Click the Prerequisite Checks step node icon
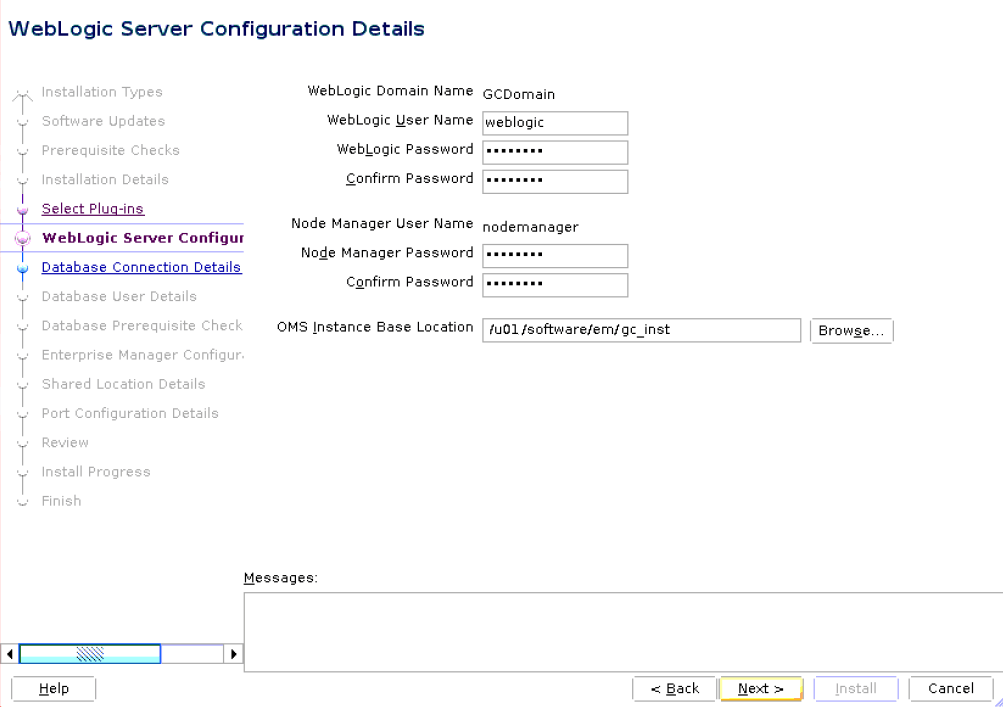The width and height of the screenshot is (1003, 707). pos(22,150)
